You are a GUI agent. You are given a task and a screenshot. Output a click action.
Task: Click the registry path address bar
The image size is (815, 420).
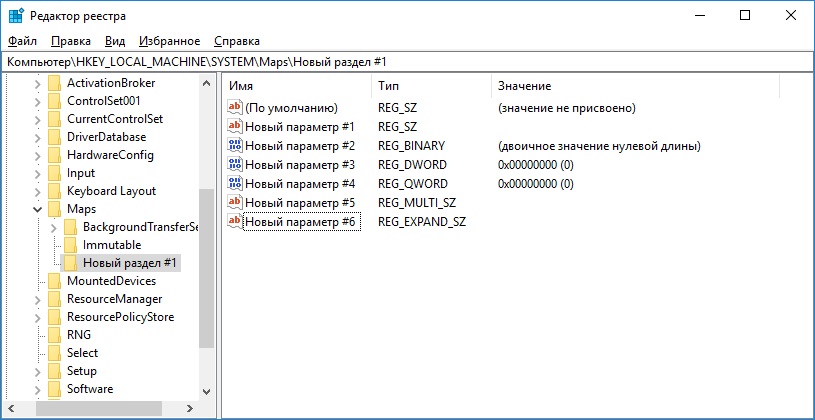tap(400, 62)
